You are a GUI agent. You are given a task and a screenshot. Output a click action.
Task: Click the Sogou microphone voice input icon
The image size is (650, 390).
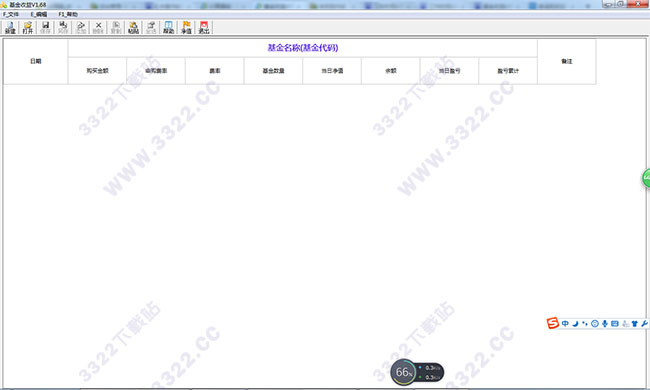point(605,324)
